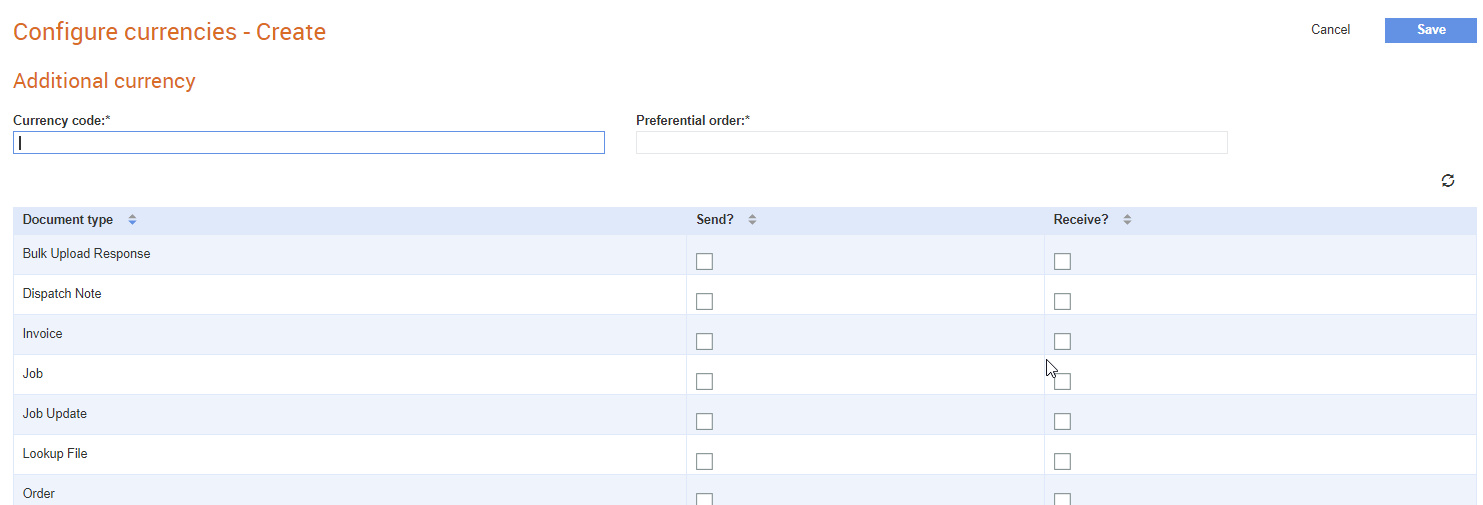Enable Send for Bulk Upload Response

coord(704,261)
